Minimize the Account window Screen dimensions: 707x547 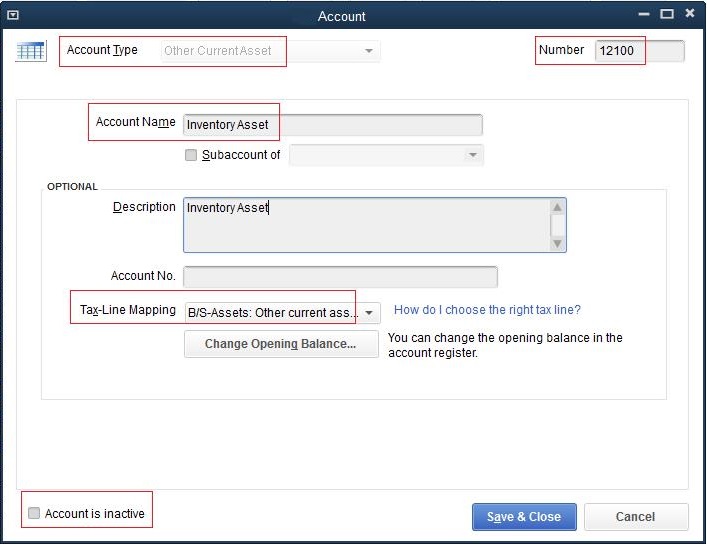[x=644, y=14]
